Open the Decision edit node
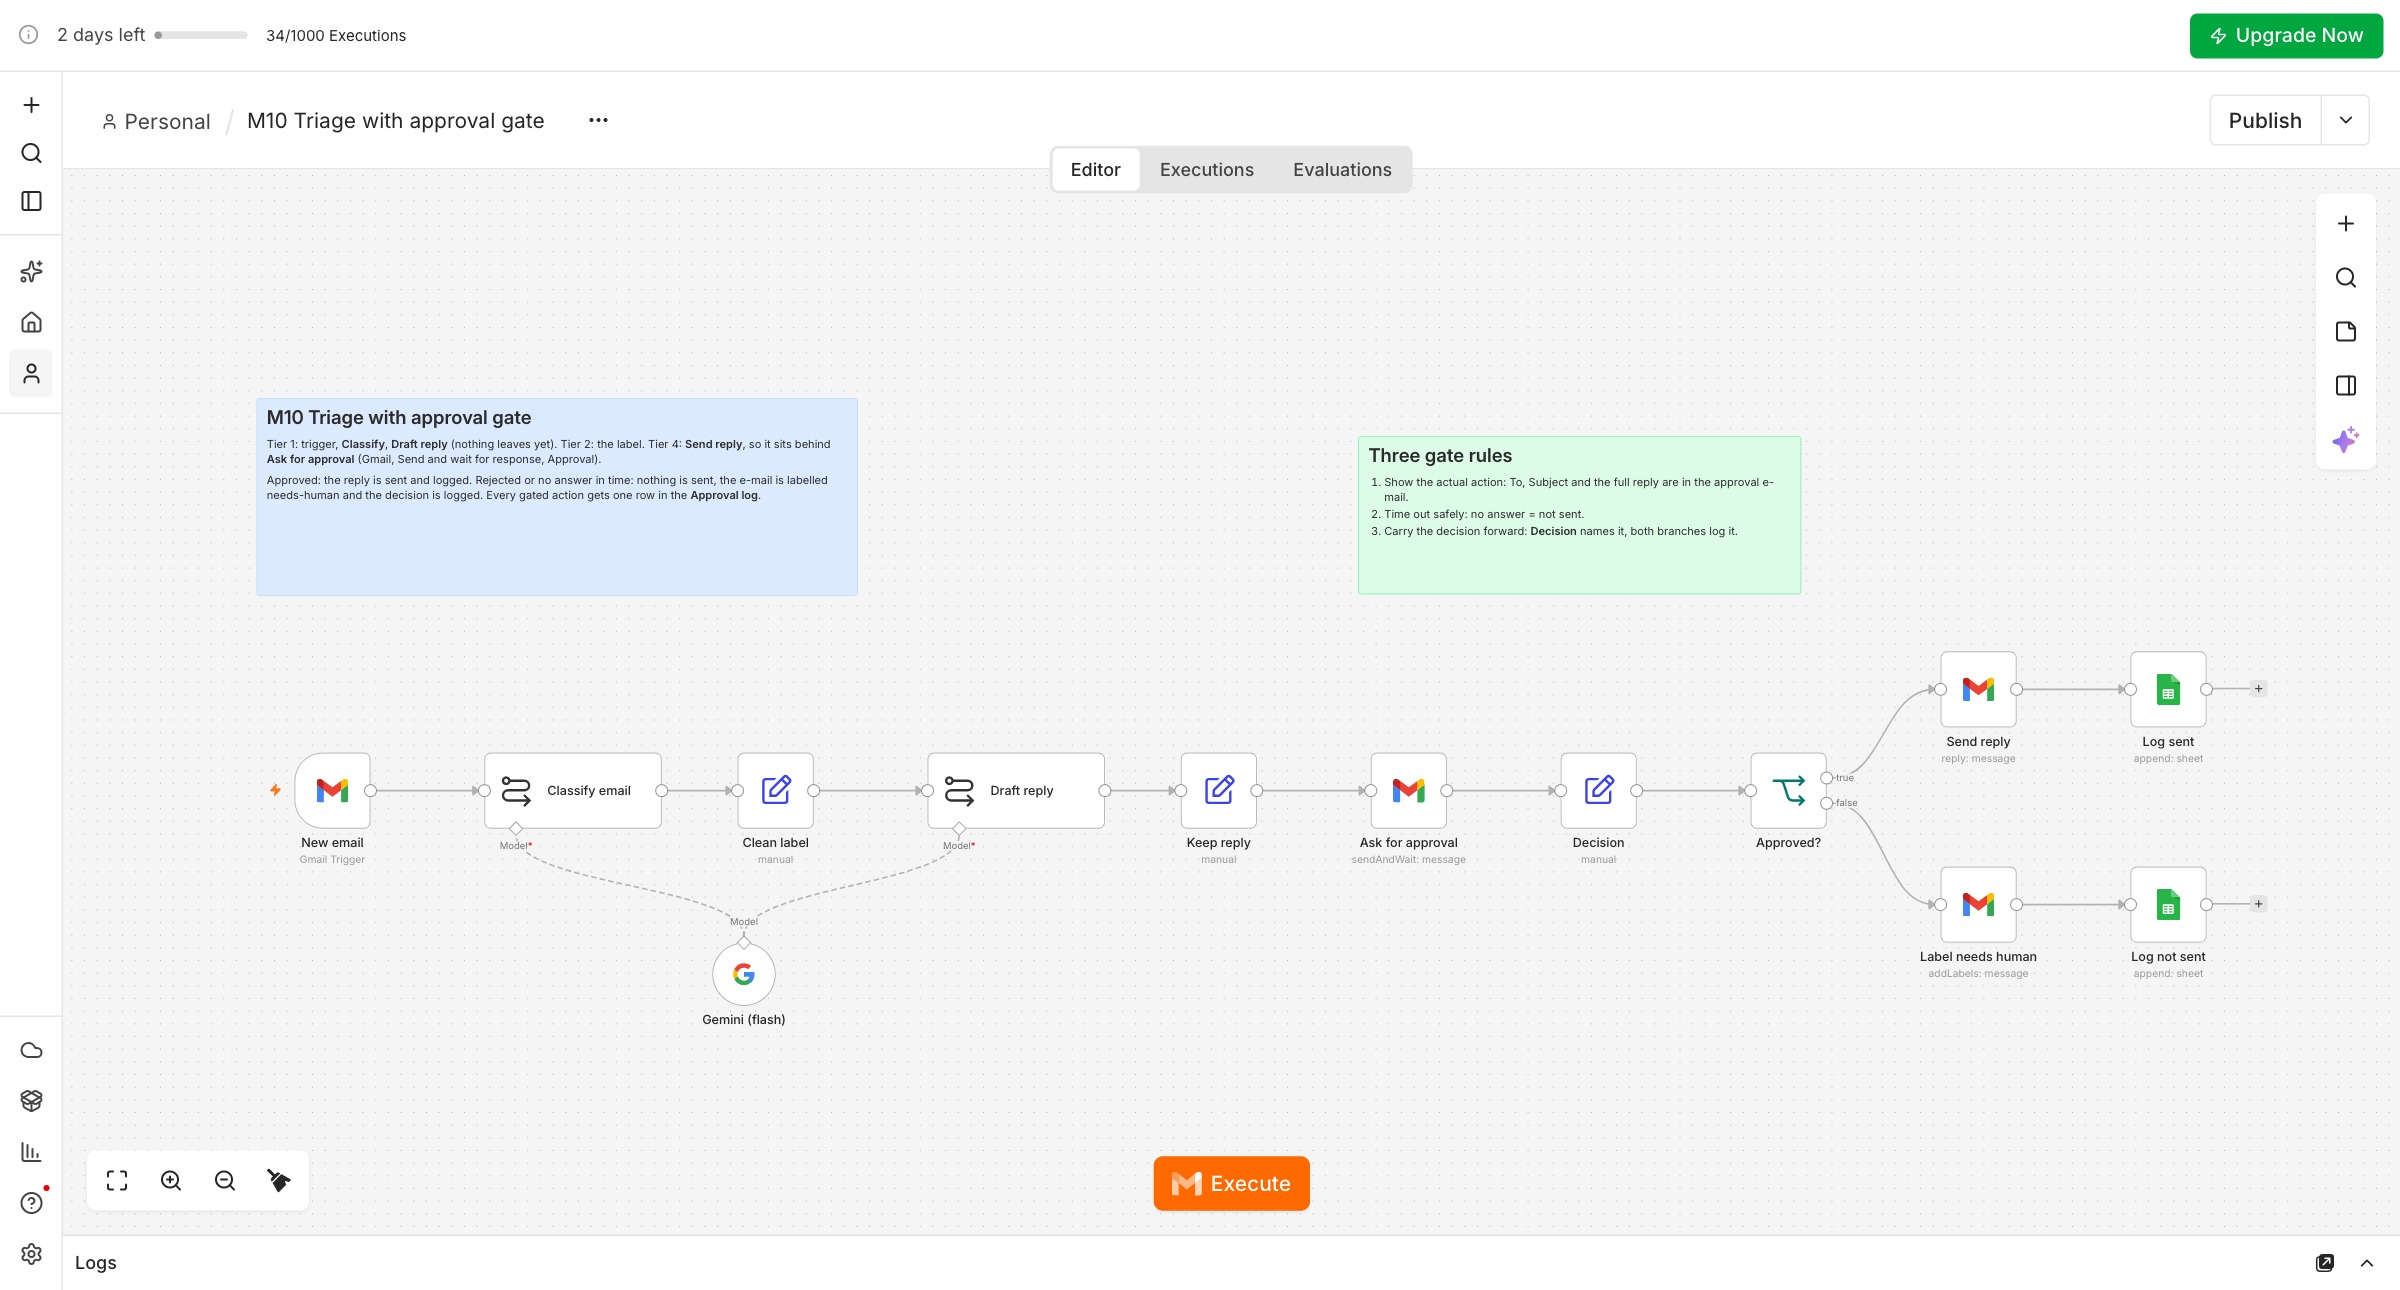Viewport: 2400px width, 1290px height. click(x=1599, y=790)
